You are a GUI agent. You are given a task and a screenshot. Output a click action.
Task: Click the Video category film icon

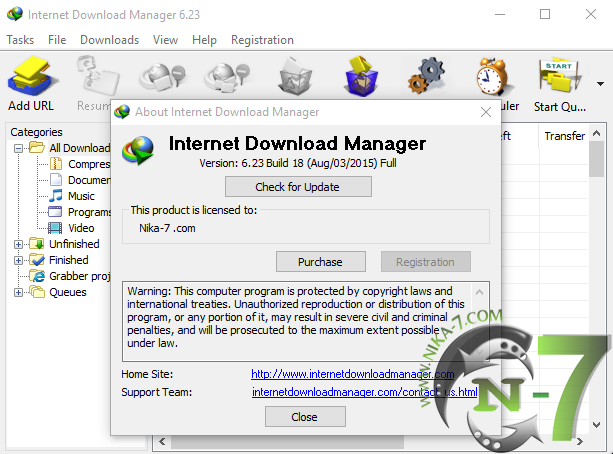click(x=55, y=228)
